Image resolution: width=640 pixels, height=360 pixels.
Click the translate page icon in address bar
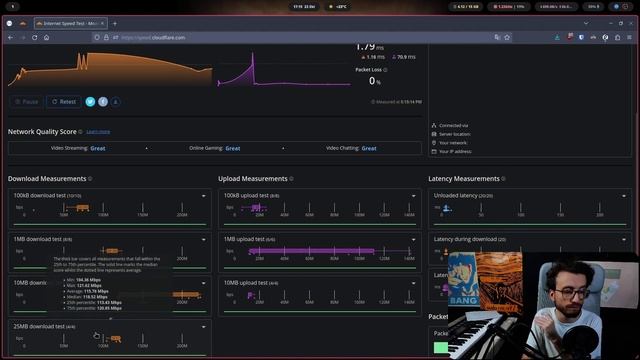pyautogui.click(x=497, y=38)
